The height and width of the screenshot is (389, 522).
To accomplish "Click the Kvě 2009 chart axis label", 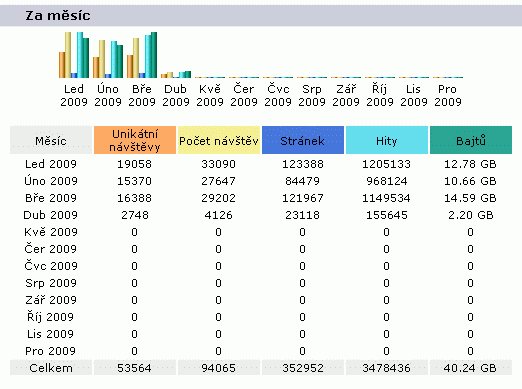I will [210, 95].
